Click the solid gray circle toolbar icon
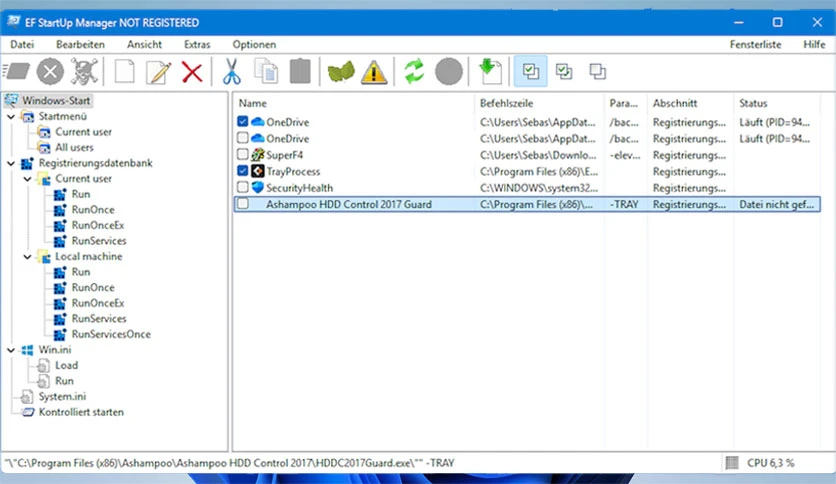Viewport: 836px width, 484px height. click(x=449, y=71)
